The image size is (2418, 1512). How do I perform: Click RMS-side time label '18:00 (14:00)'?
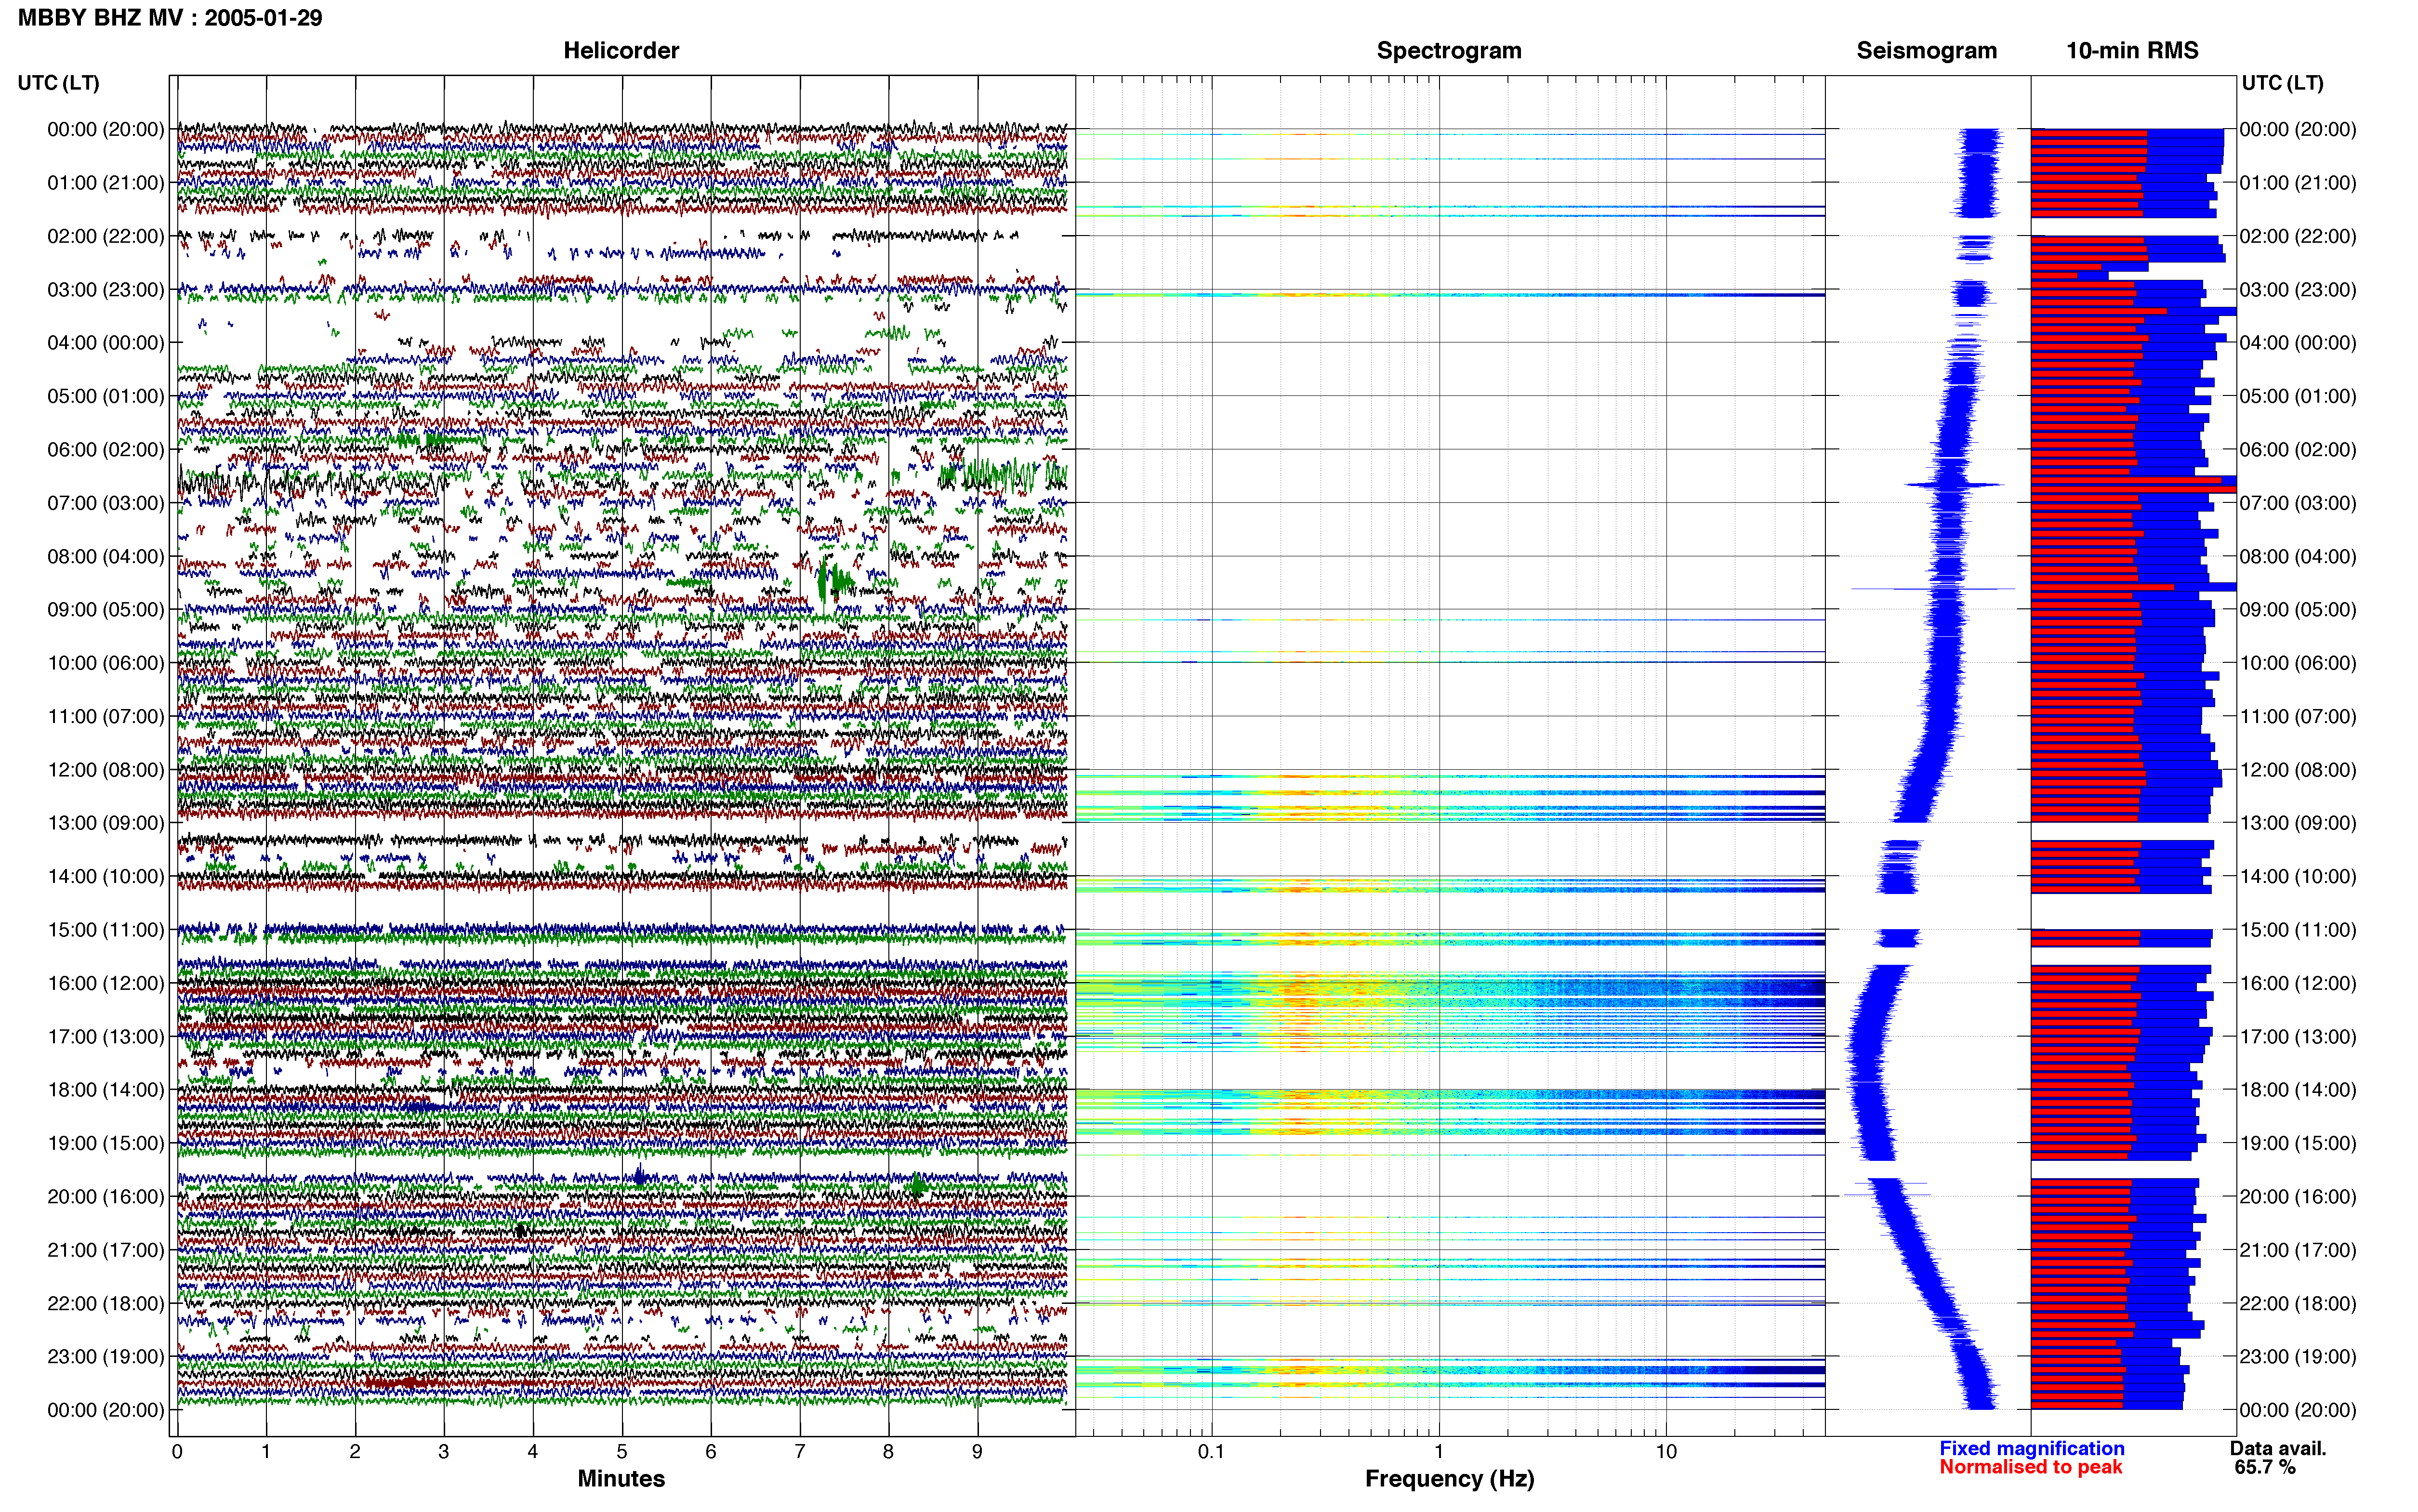coord(2298,1090)
